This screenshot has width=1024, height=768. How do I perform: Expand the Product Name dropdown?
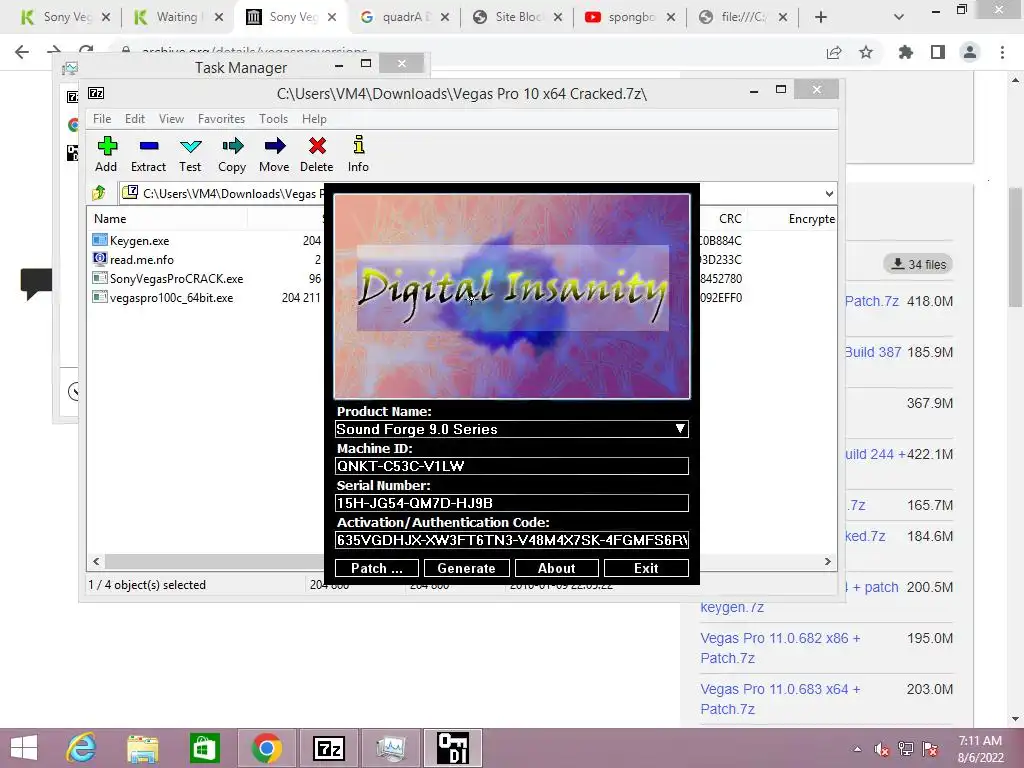(x=680, y=428)
